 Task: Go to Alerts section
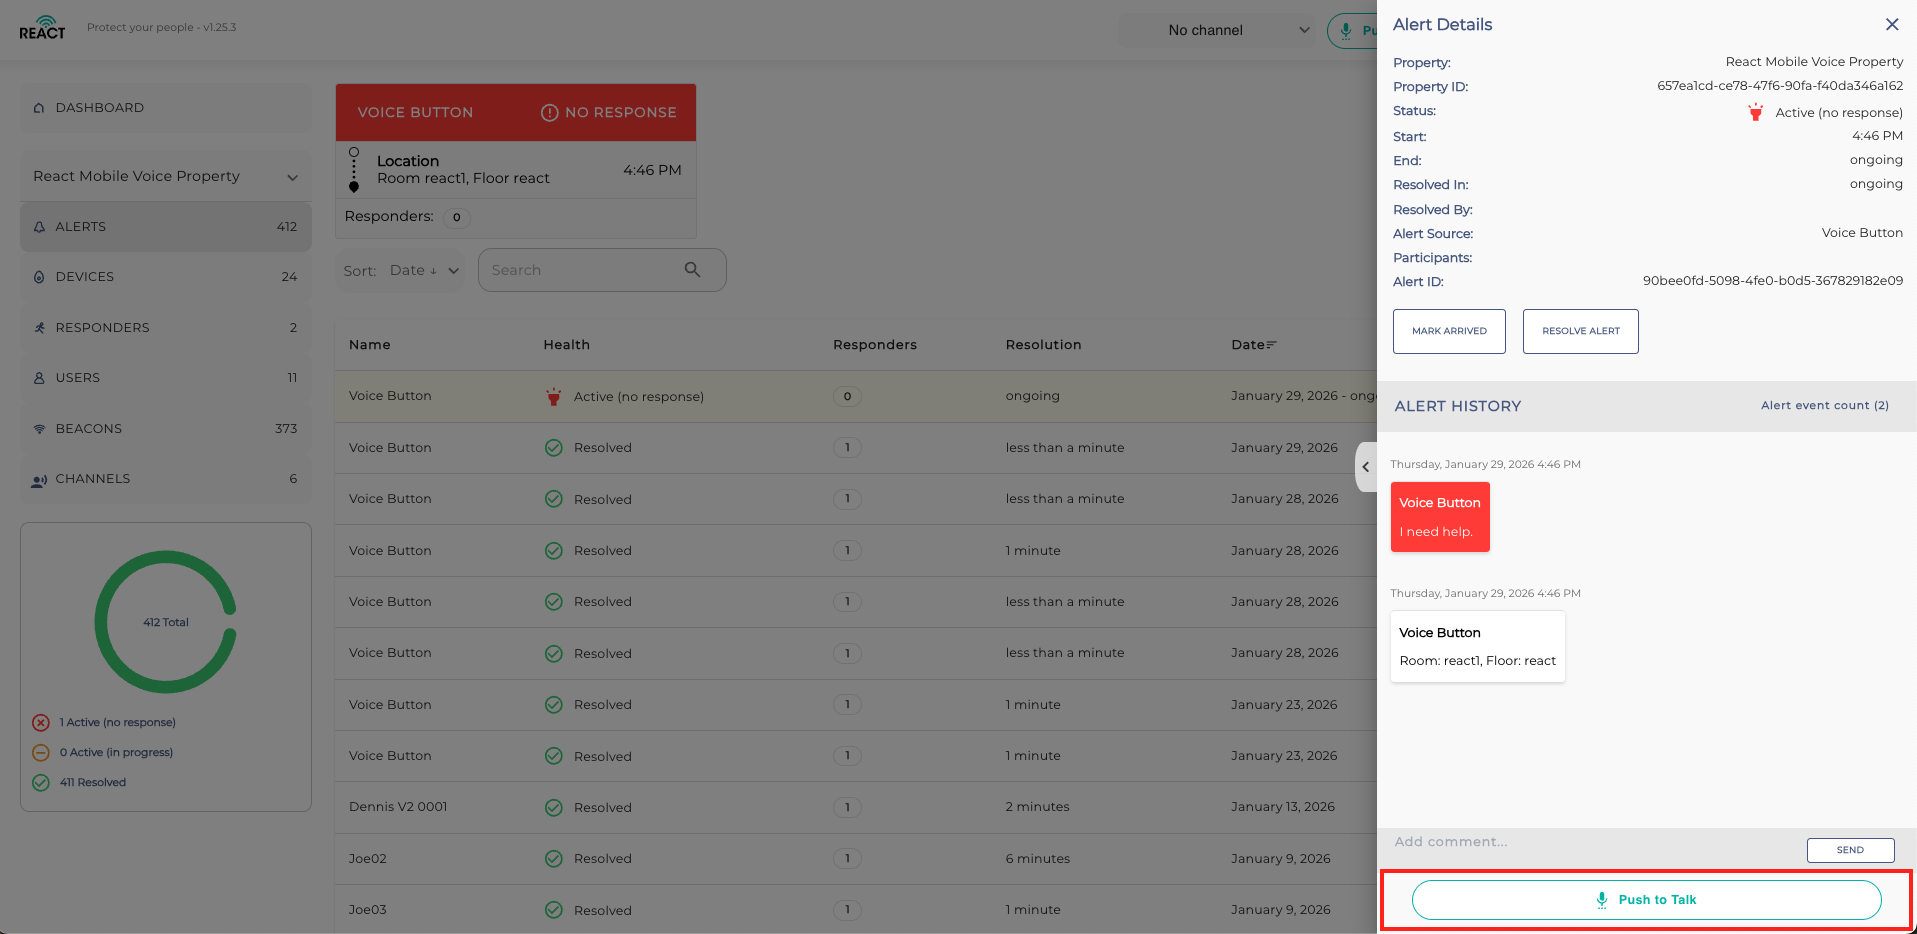point(166,227)
